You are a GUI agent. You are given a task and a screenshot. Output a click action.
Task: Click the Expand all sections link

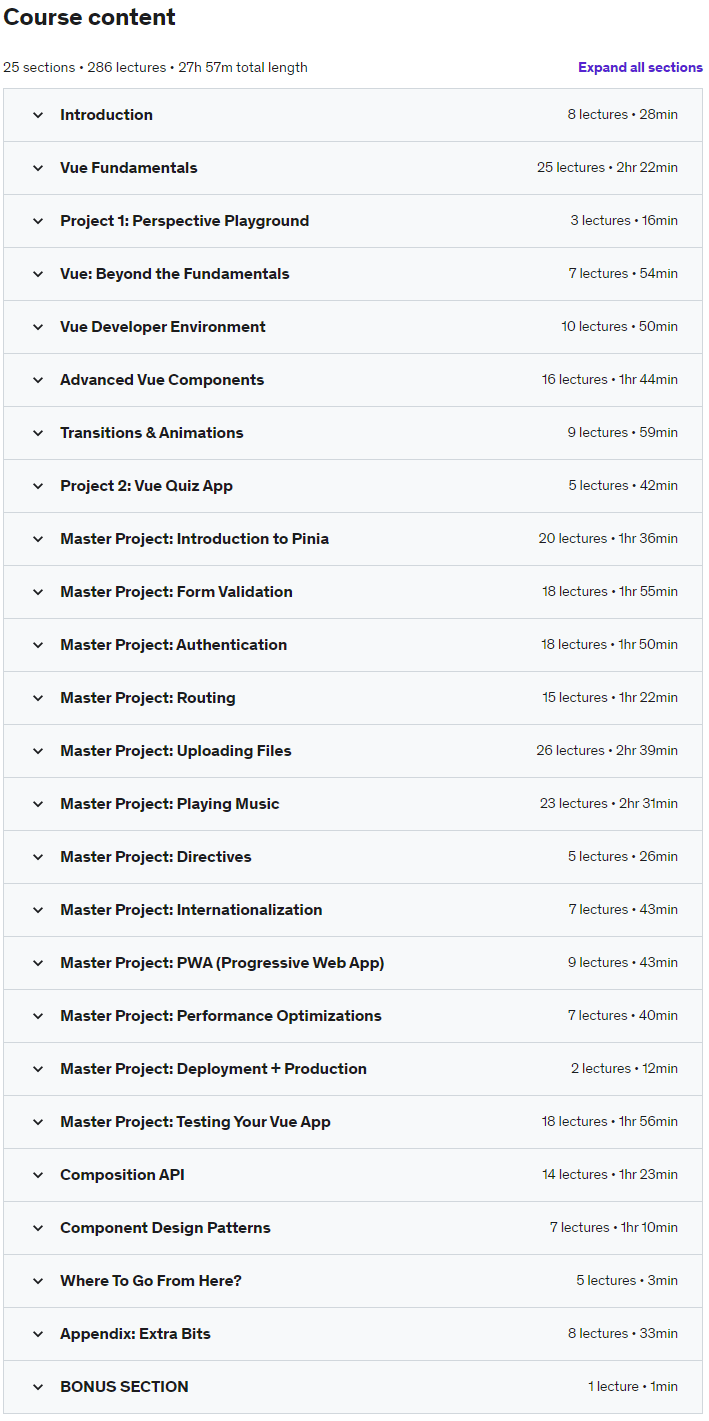(x=640, y=68)
